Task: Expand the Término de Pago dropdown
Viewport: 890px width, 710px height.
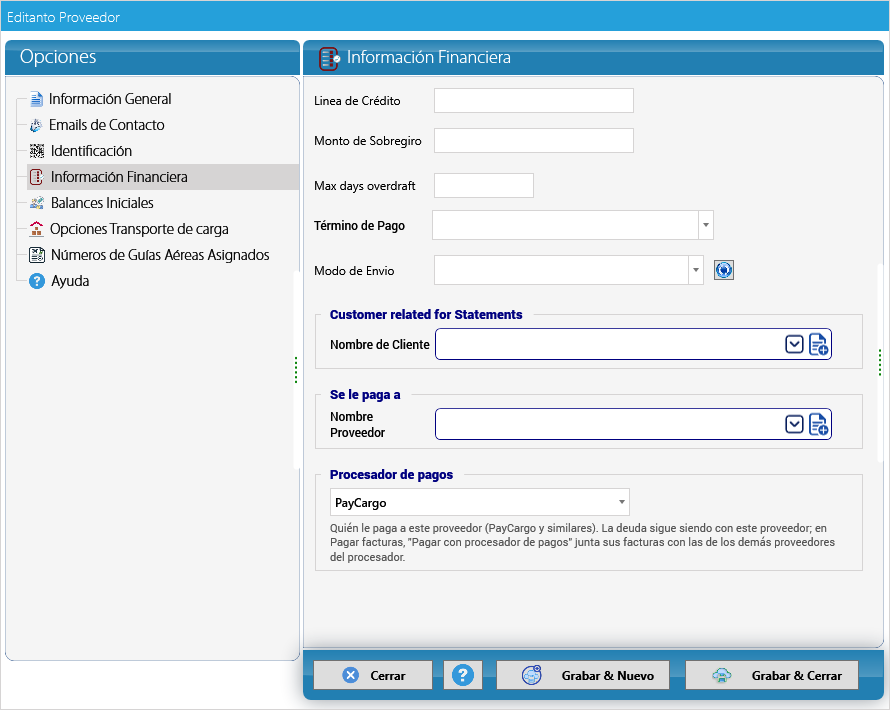Action: tap(706, 225)
